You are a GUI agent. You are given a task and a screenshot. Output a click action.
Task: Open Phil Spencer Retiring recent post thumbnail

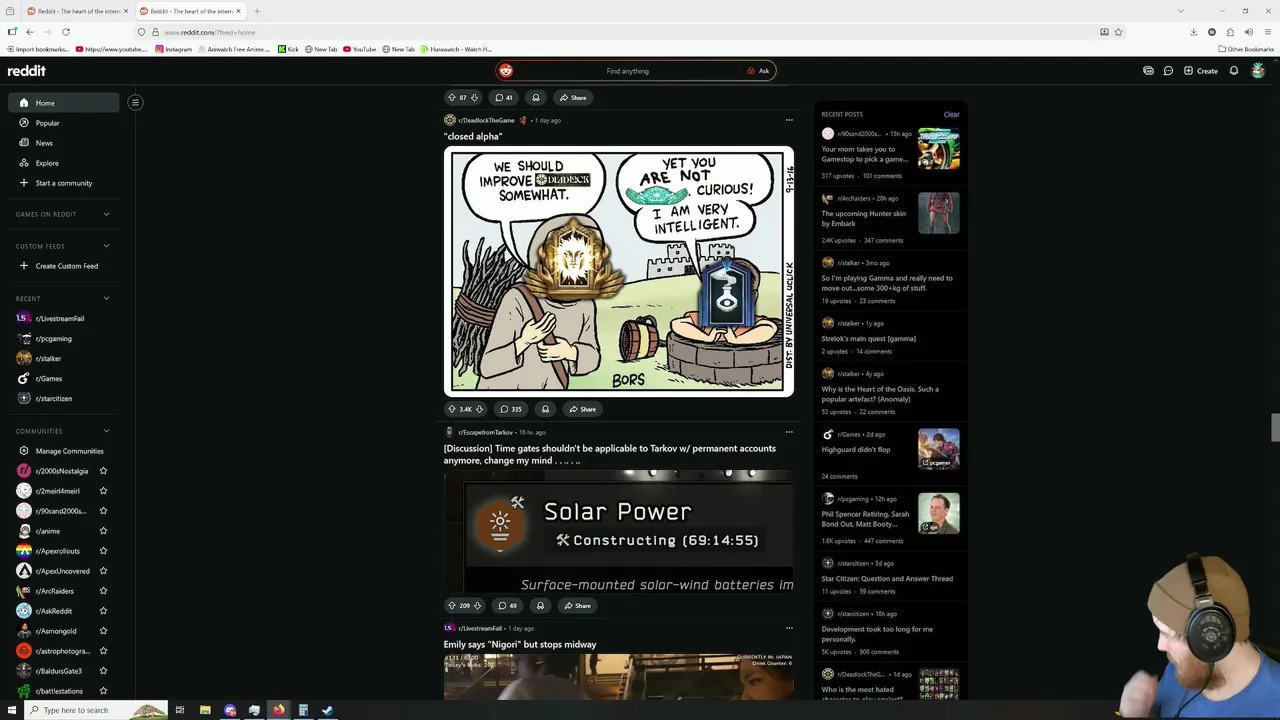939,513
